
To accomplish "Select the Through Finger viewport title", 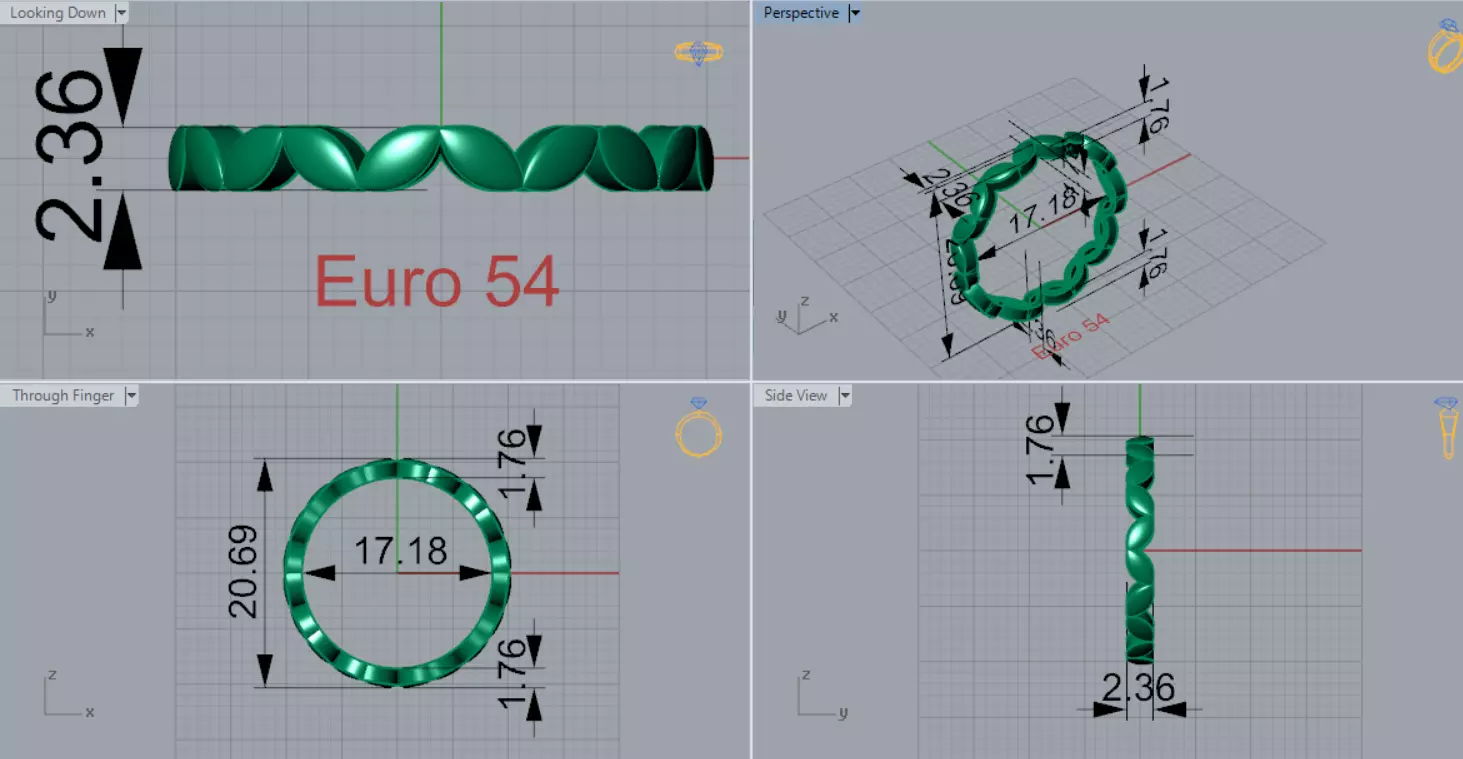I will click(63, 396).
